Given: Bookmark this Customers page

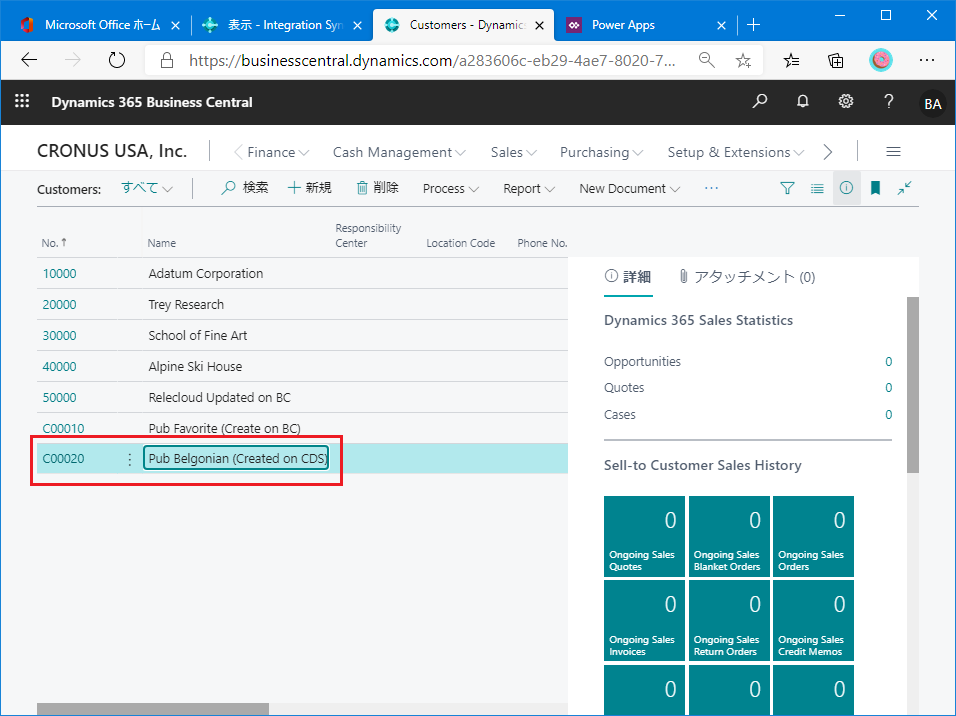Looking at the screenshot, I should [876, 188].
